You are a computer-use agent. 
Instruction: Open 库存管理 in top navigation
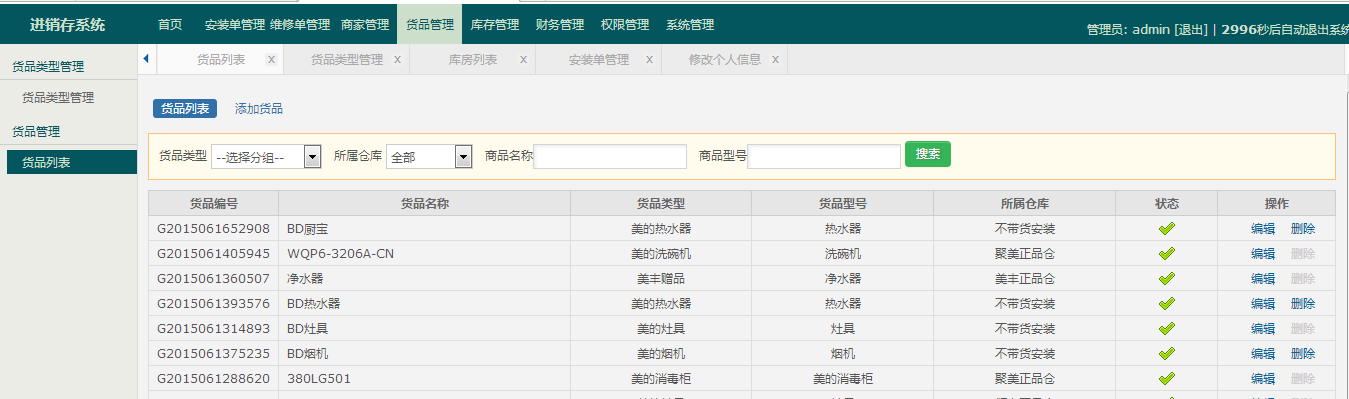coord(495,24)
